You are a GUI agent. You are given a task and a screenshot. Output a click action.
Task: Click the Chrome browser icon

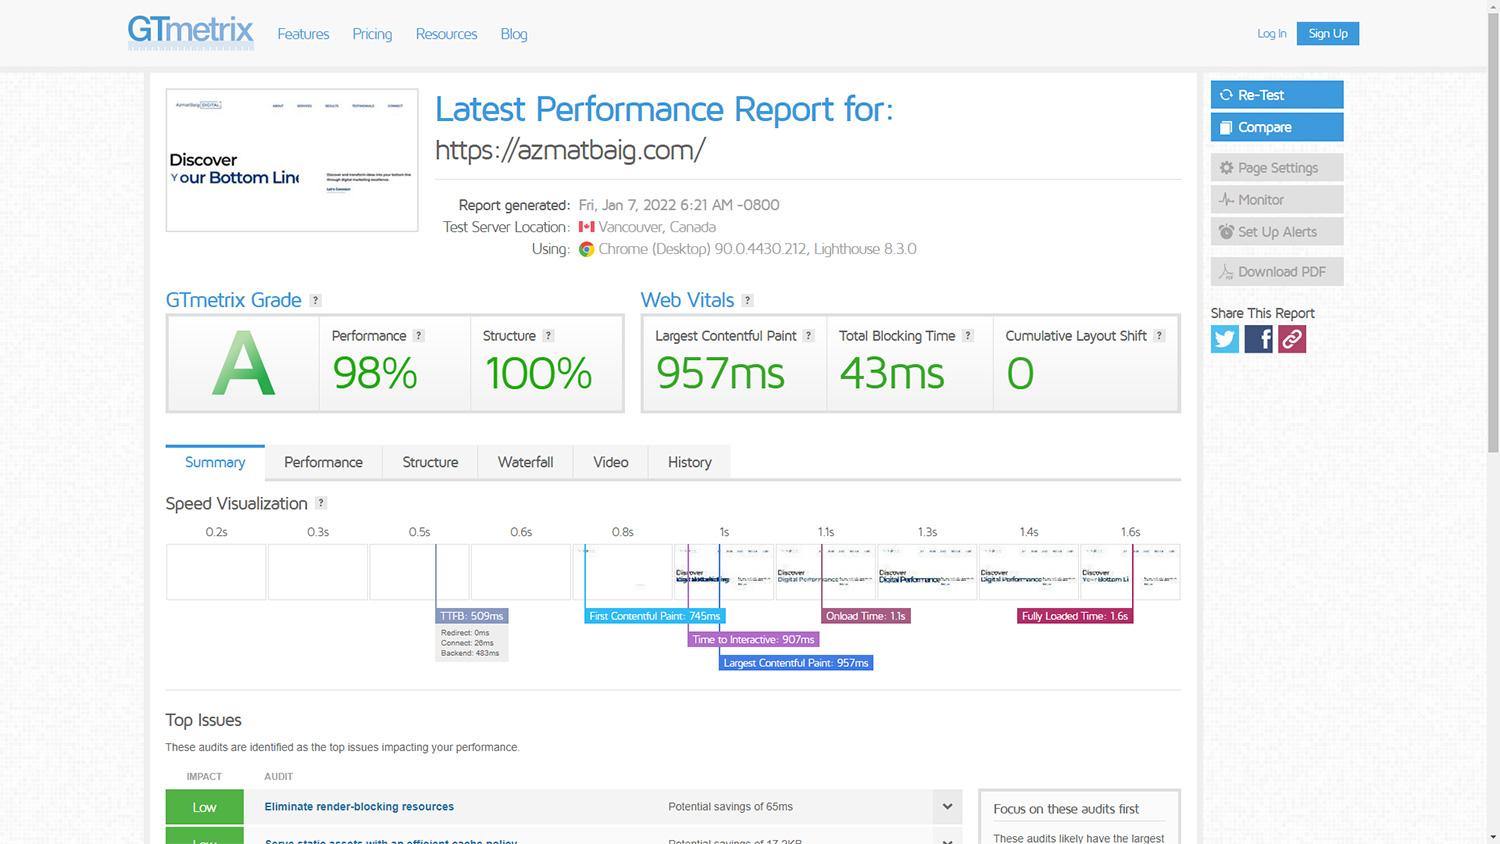pos(586,249)
